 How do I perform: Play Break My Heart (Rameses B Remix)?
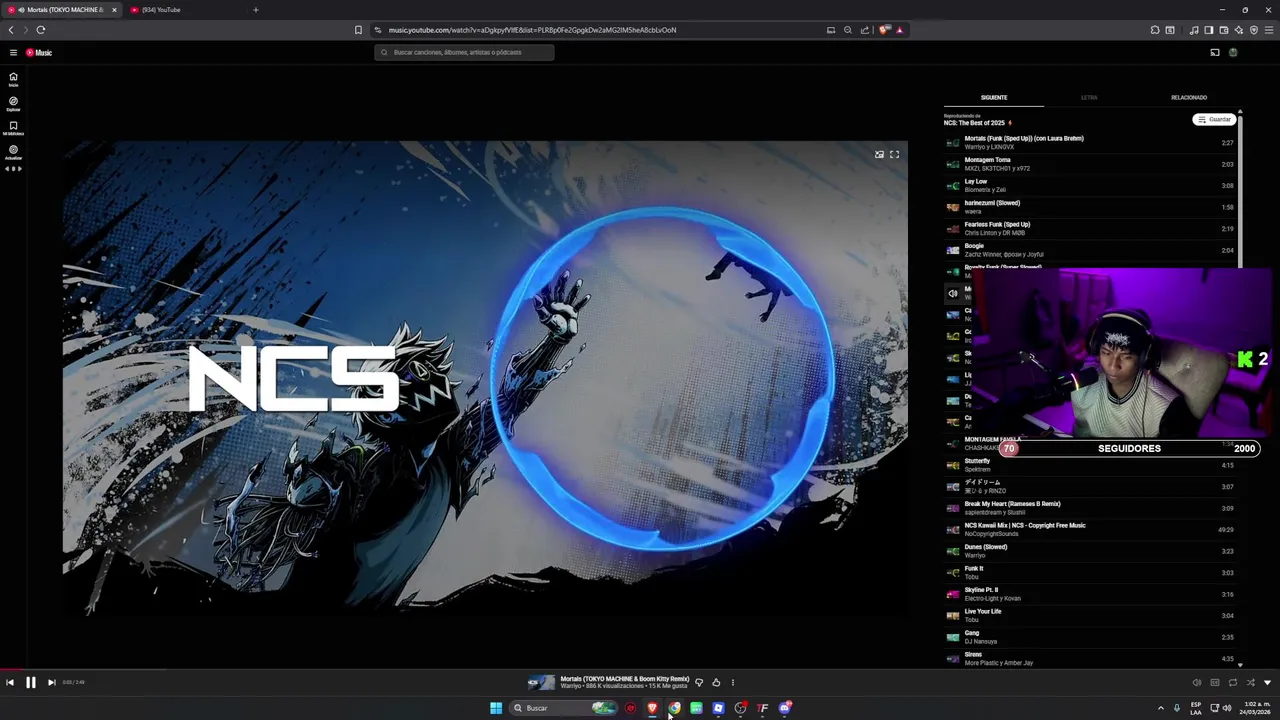pyautogui.click(x=1090, y=508)
